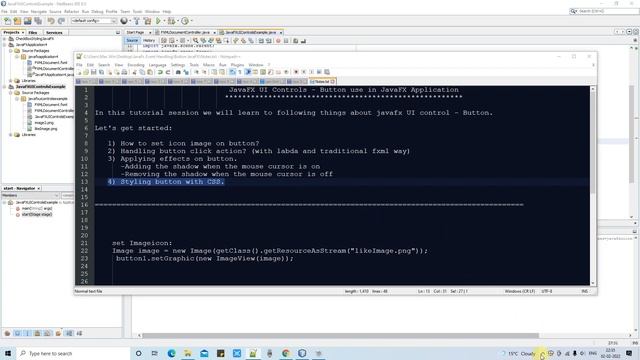Select image2.png in project tree
This screenshot has height=360, width=640.
(44, 122)
